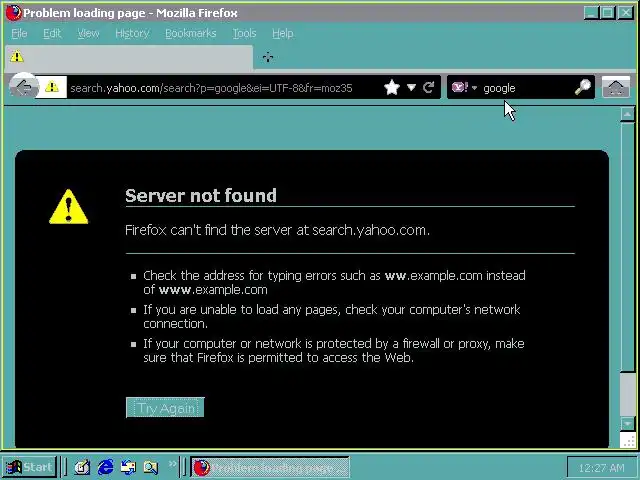Screen dimensions: 640x480
Task: Open the History menu
Action: coord(132,33)
